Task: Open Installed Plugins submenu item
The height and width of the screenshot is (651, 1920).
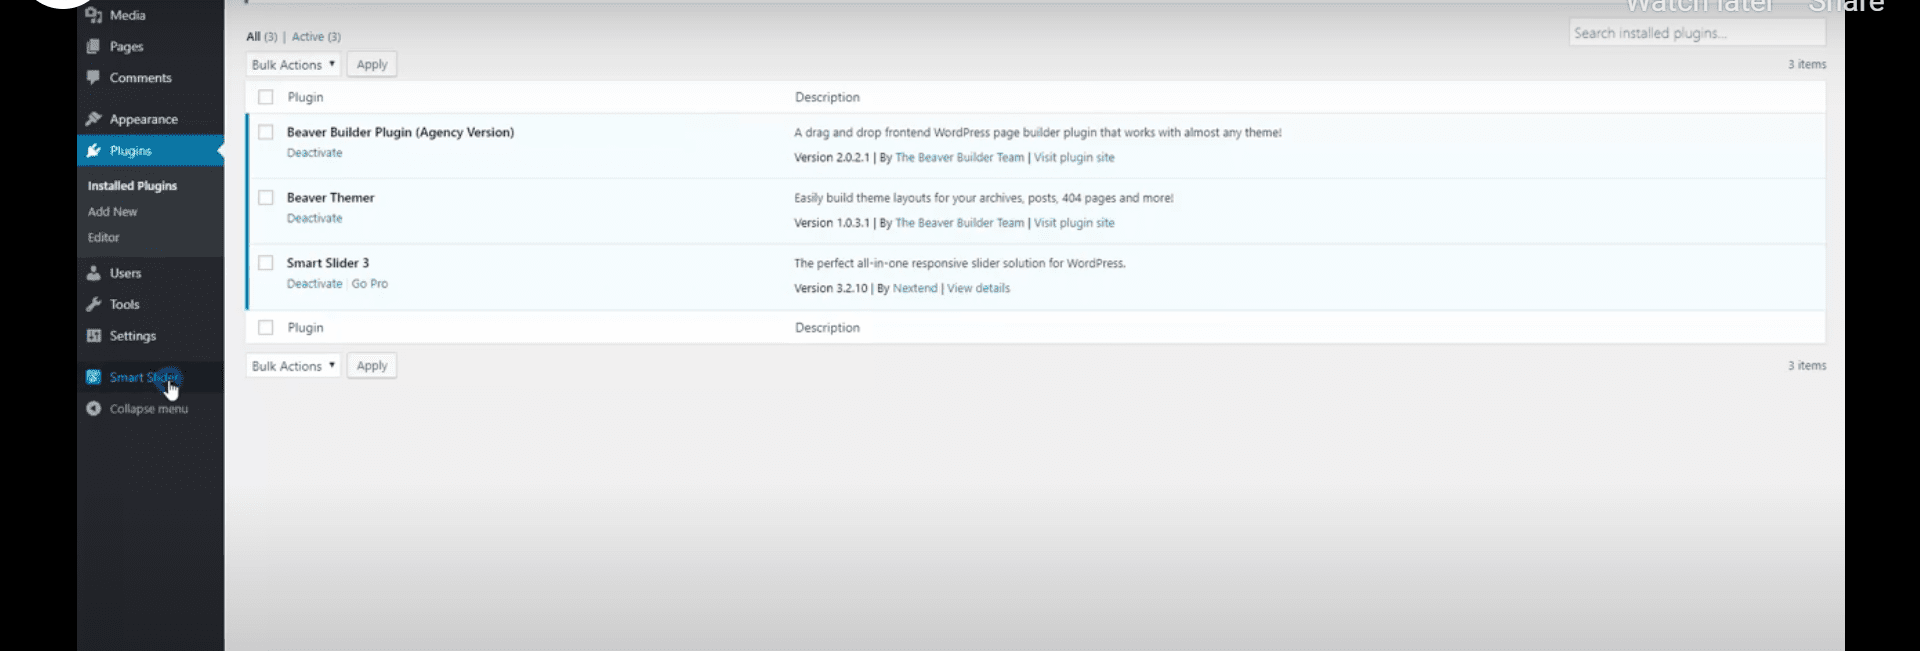Action: coord(132,186)
